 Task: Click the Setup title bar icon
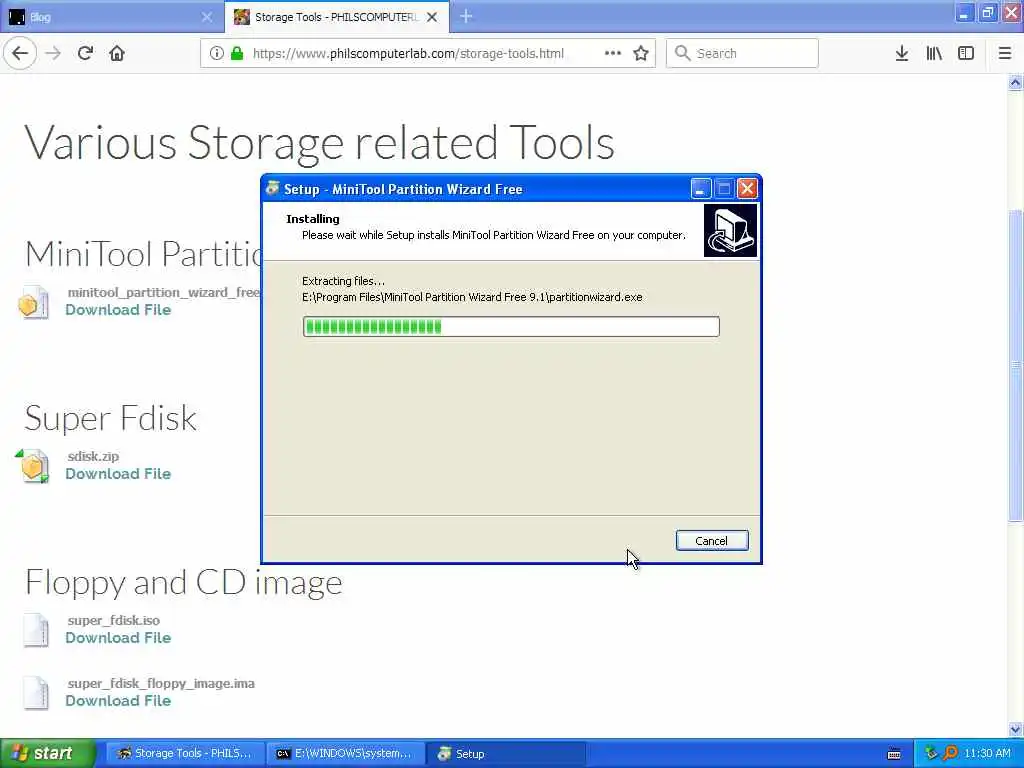point(273,188)
